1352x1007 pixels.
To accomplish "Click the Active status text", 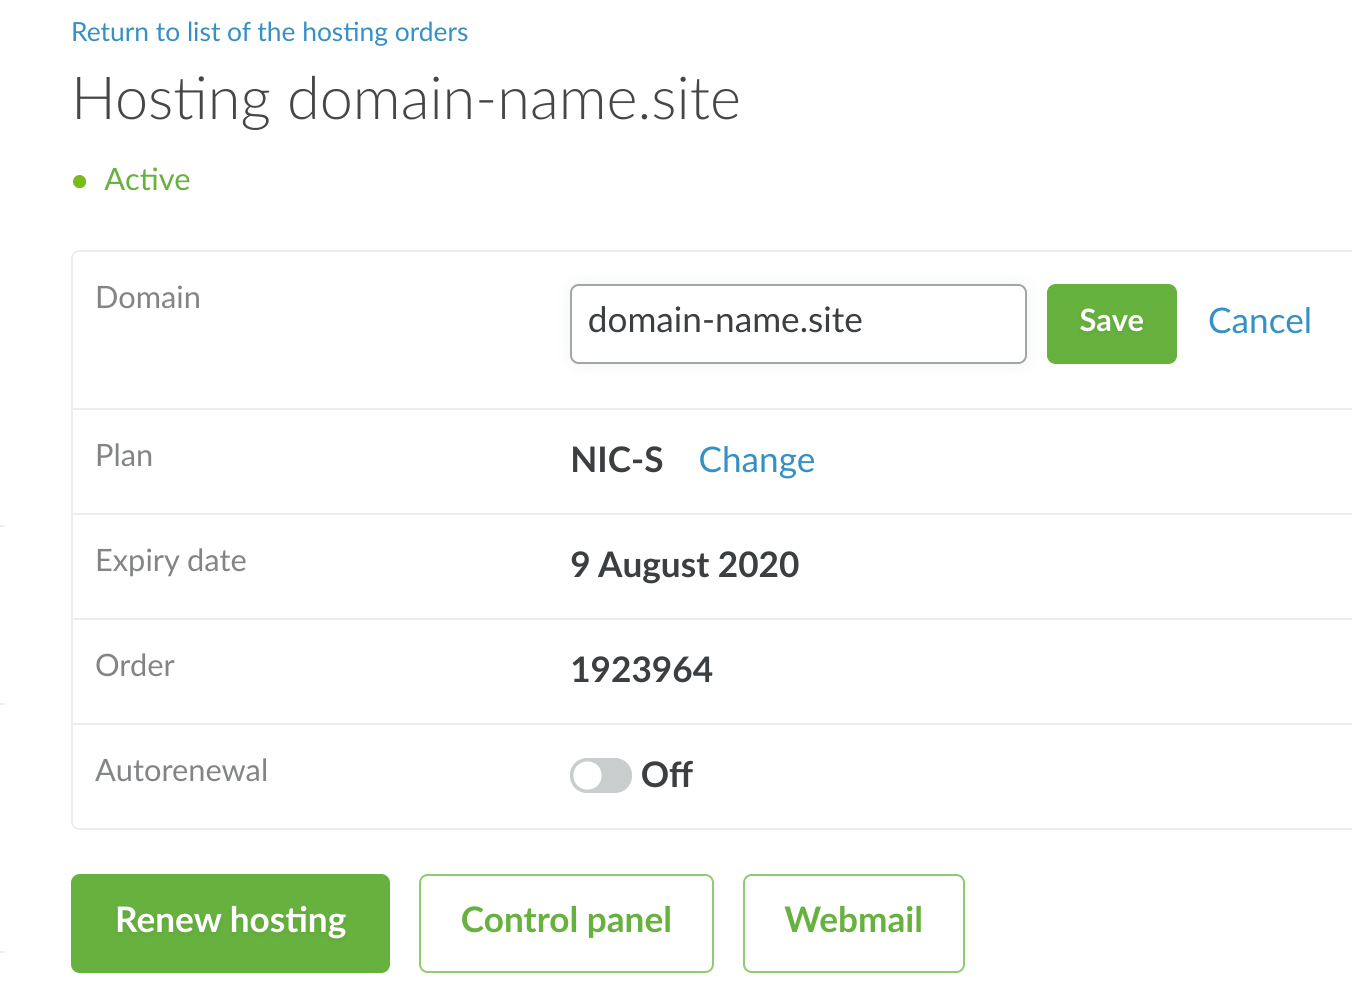I will tap(147, 180).
